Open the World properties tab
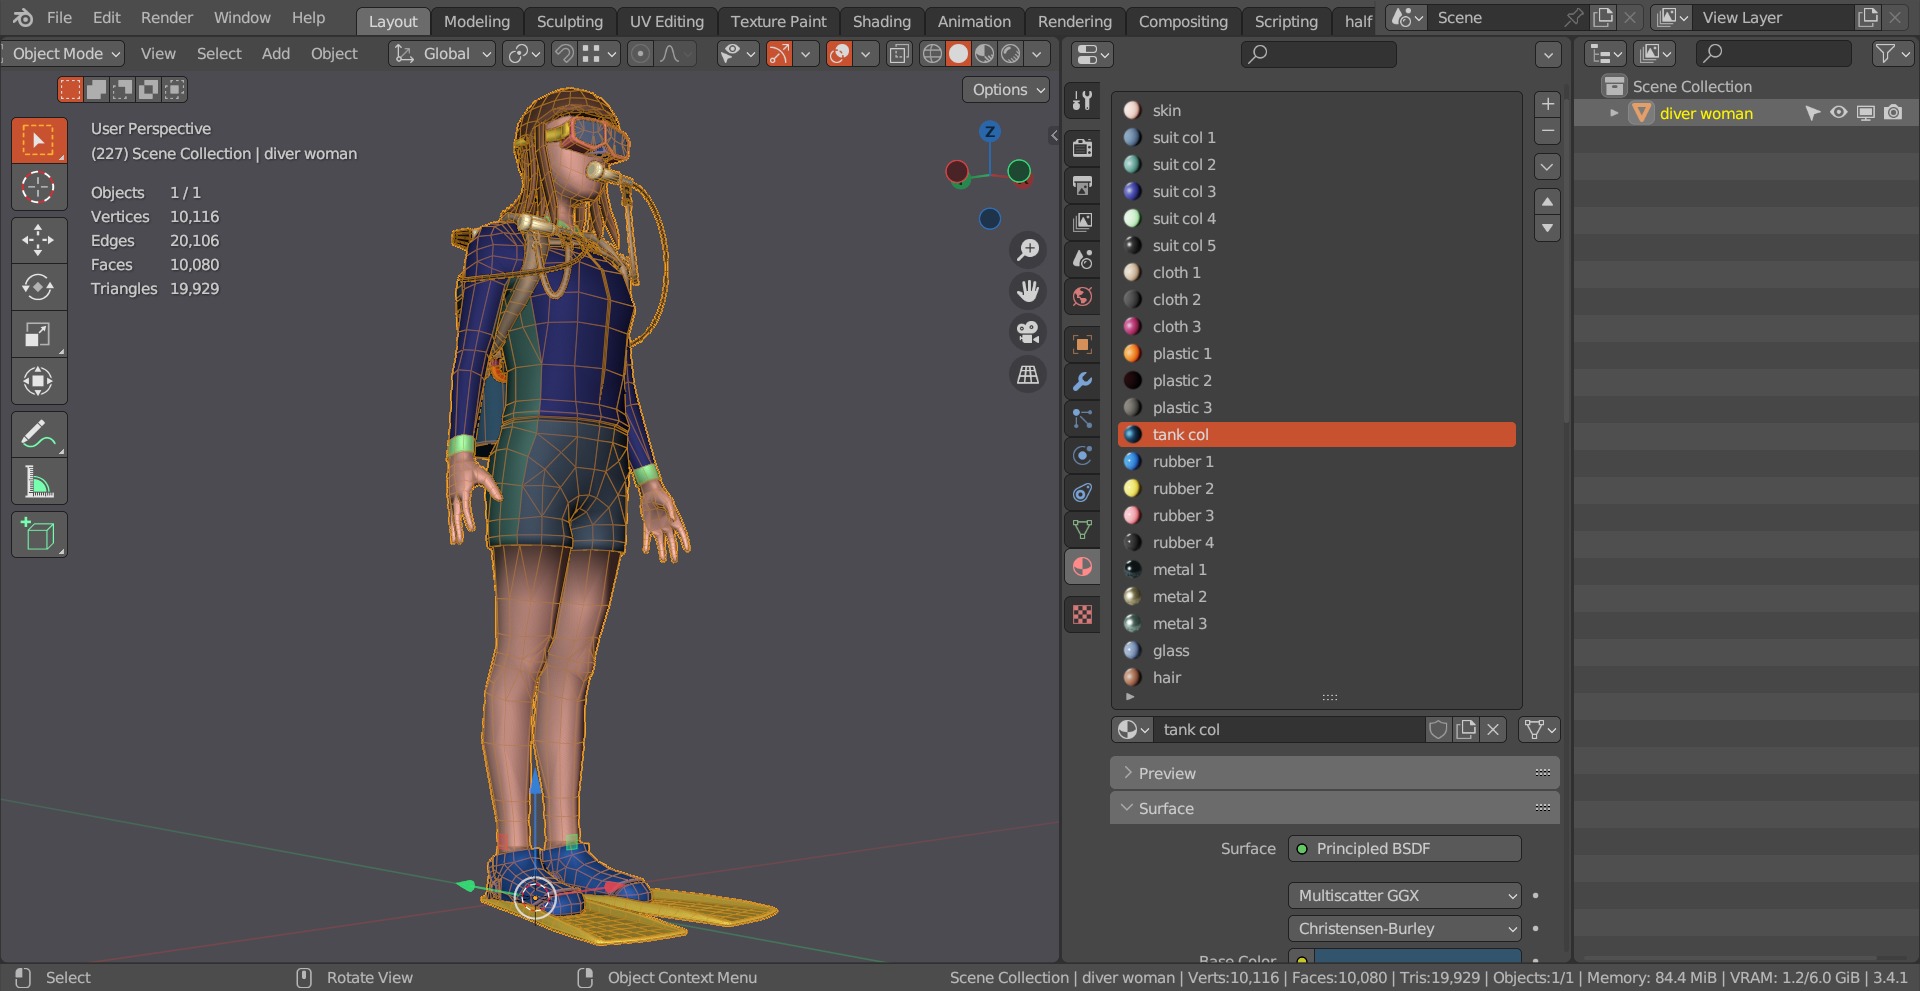The image size is (1920, 991). (x=1082, y=296)
